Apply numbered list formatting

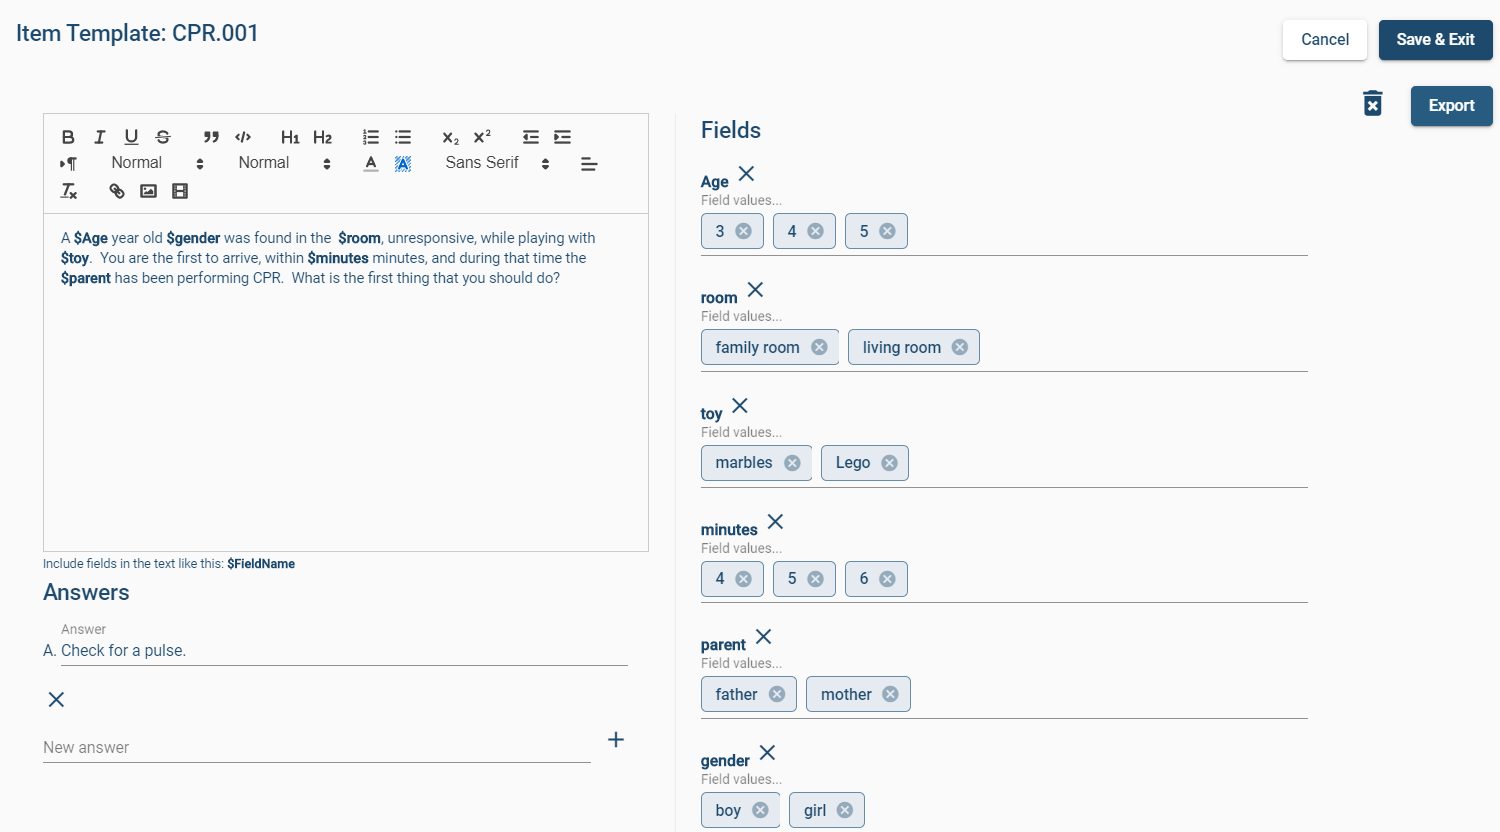click(371, 137)
